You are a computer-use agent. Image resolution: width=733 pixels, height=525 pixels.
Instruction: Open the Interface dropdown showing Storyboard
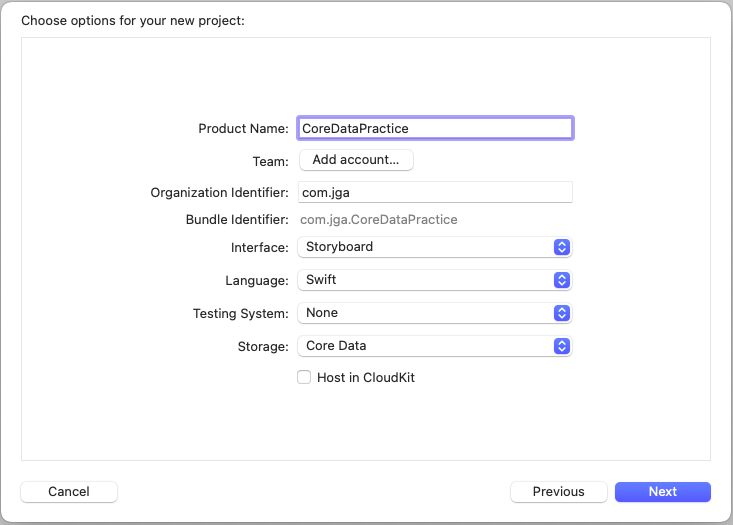[425, 247]
